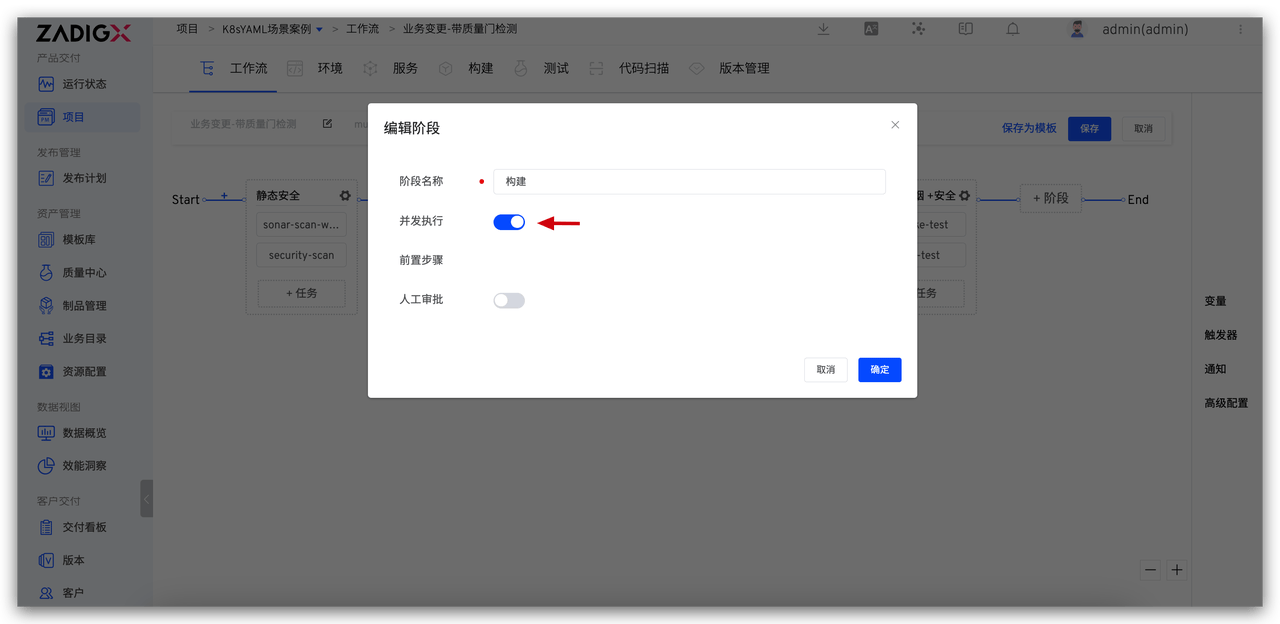
Task: Click gear icon on 静态安全 stage
Action: click(345, 196)
